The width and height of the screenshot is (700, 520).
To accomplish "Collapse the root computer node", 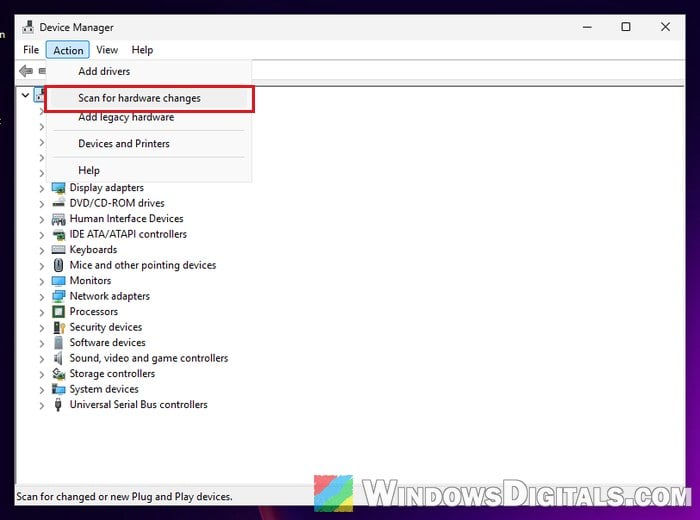I will click(25, 95).
